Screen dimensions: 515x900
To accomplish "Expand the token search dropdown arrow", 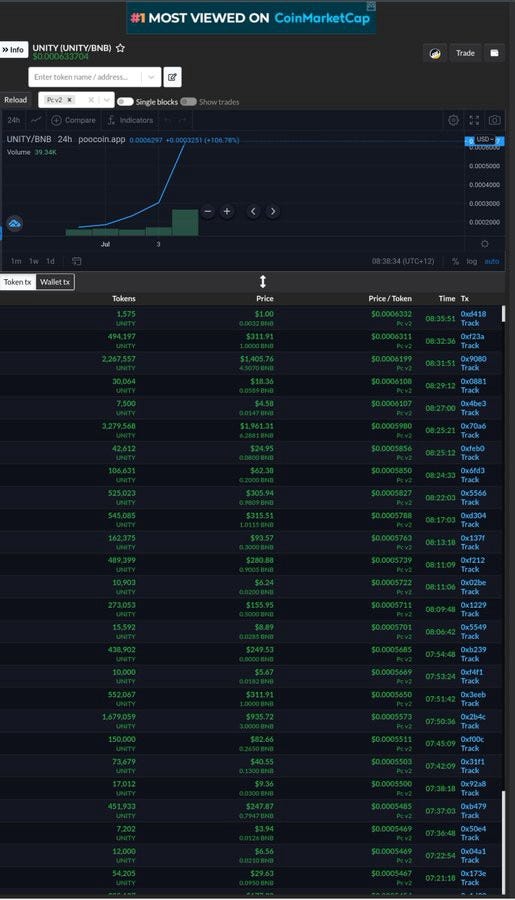I will 151,77.
